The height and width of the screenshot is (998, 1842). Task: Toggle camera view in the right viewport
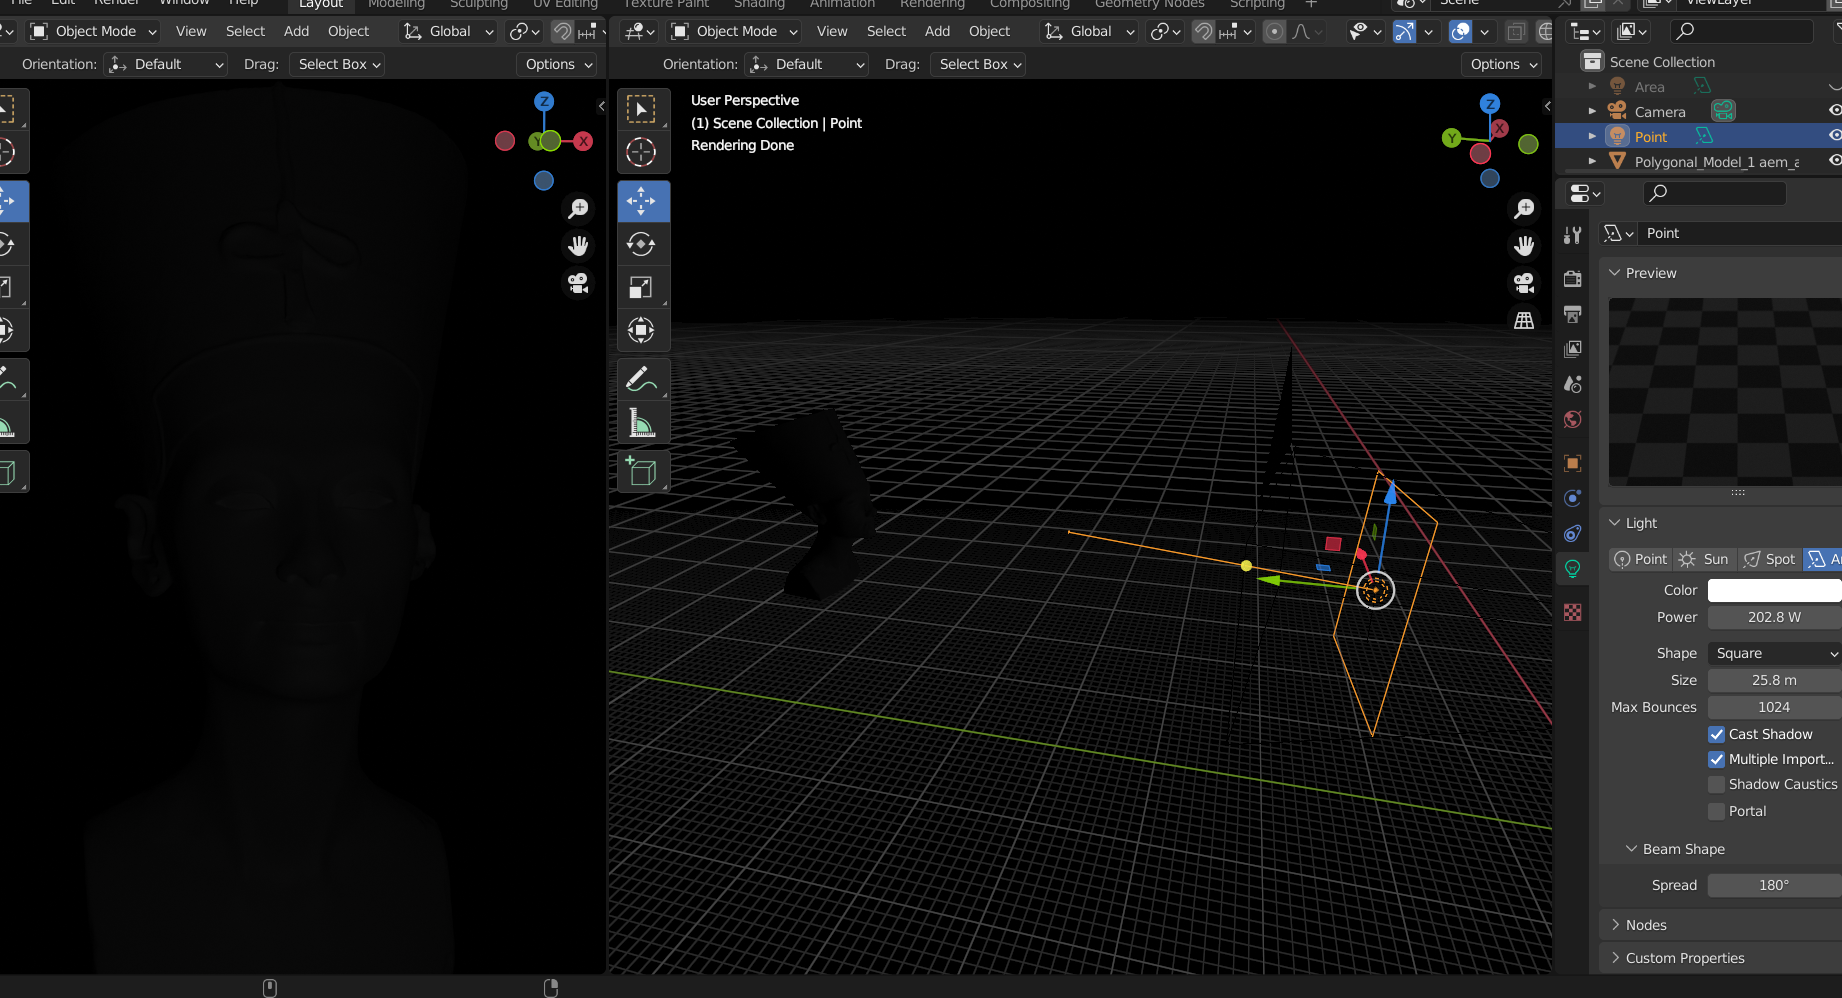[x=1524, y=283]
